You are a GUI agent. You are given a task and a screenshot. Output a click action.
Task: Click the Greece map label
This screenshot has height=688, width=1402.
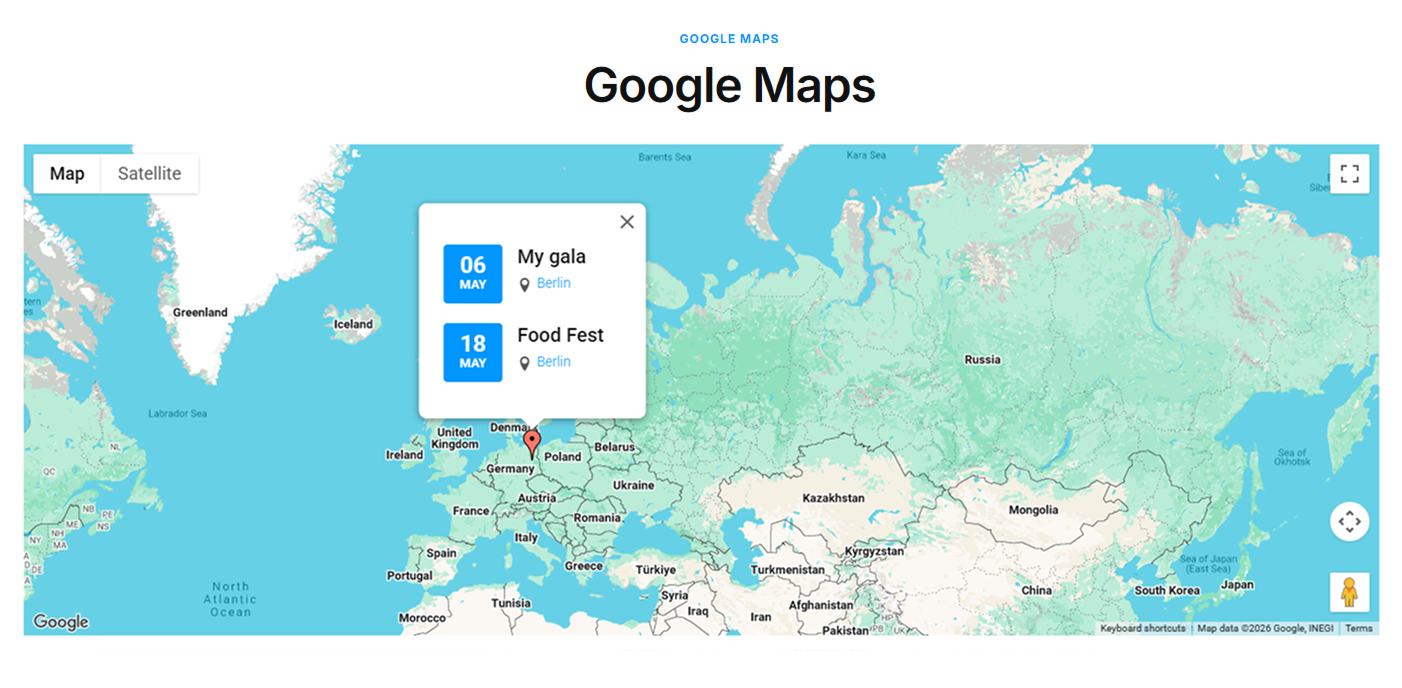[x=583, y=566]
